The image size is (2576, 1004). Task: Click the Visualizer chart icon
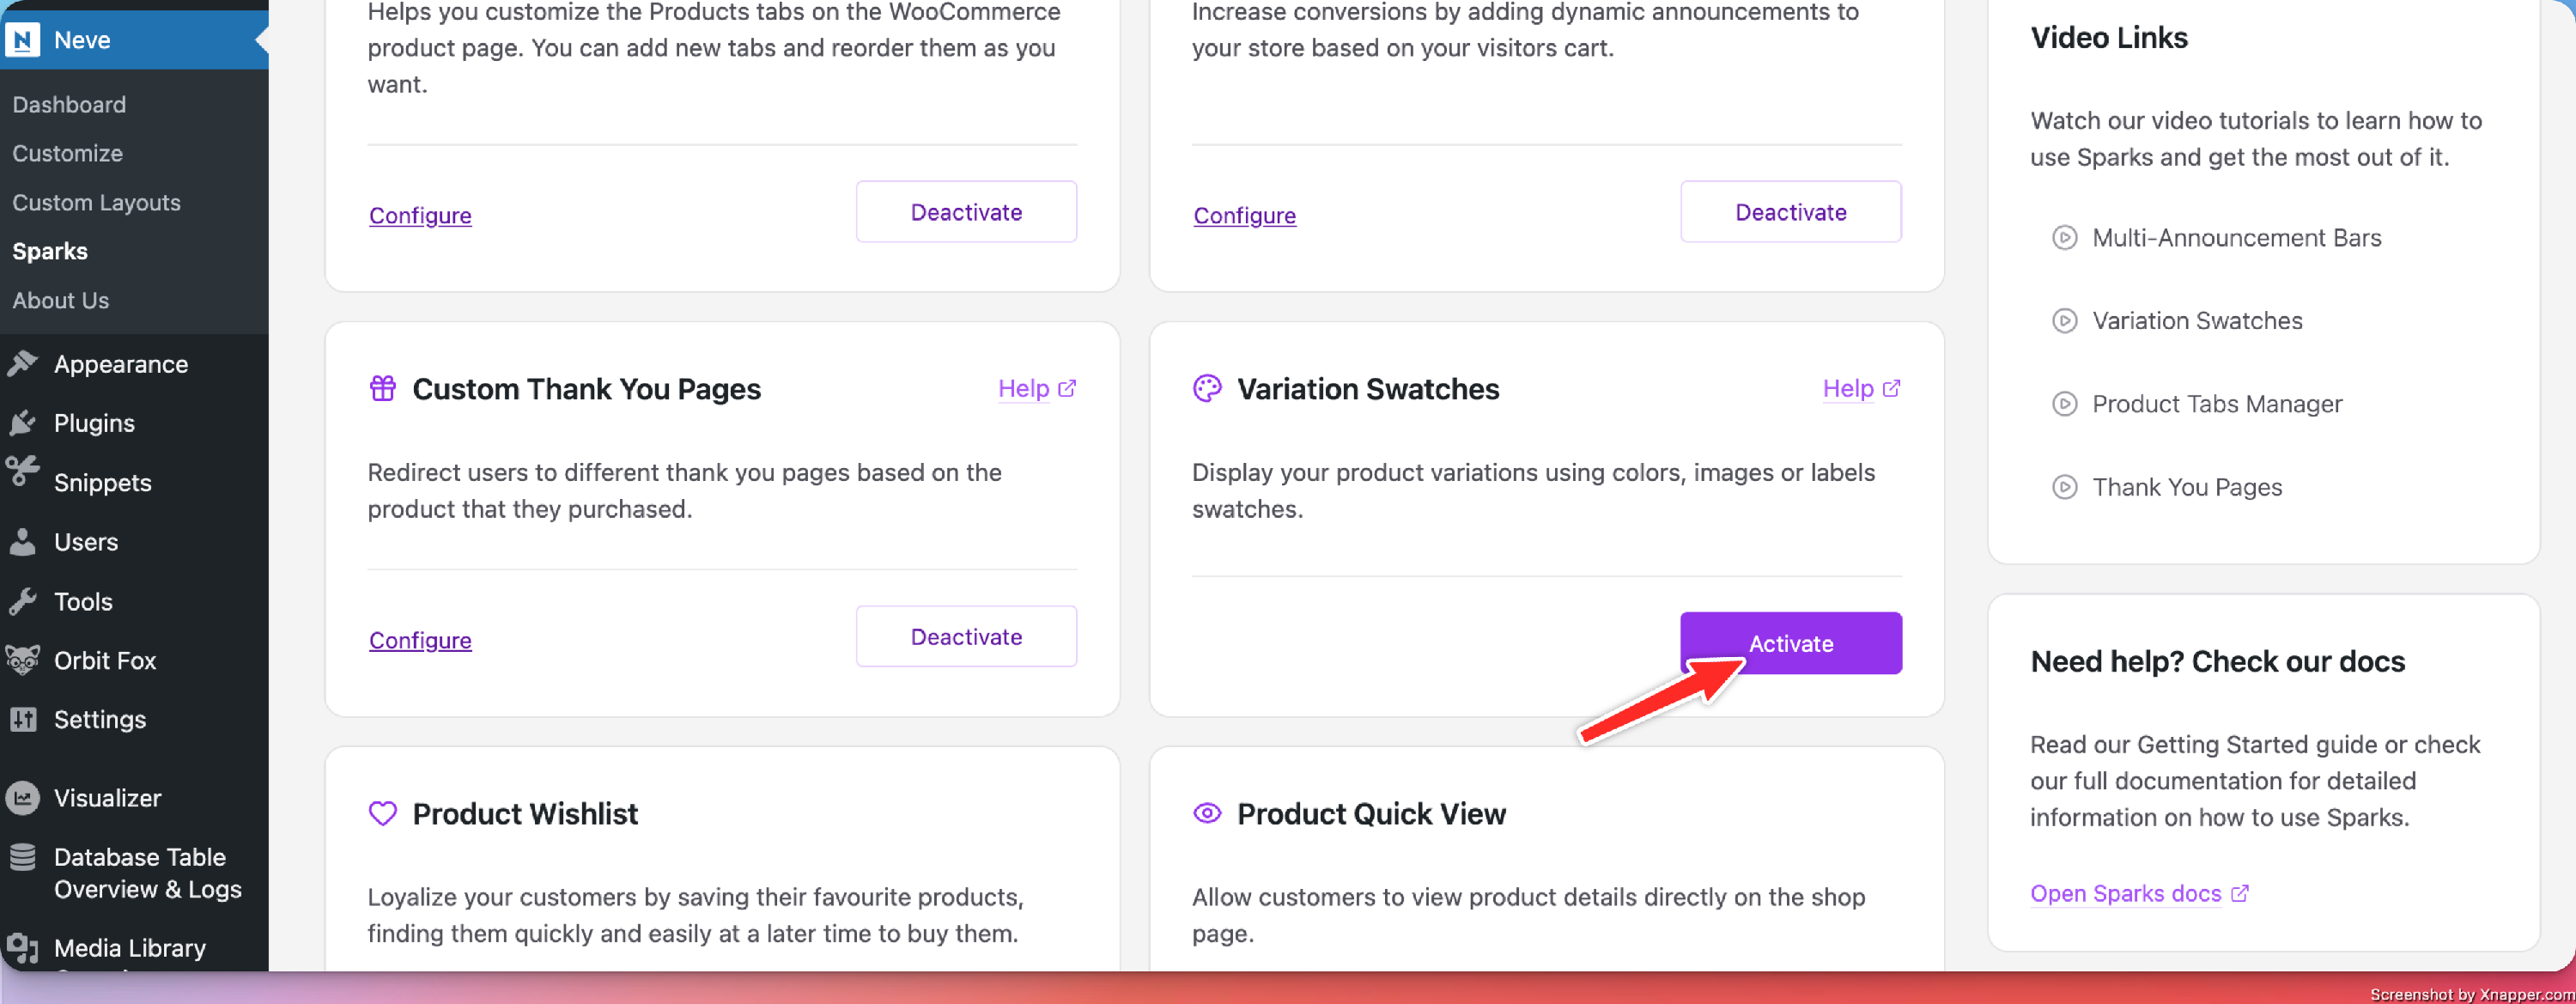22,798
